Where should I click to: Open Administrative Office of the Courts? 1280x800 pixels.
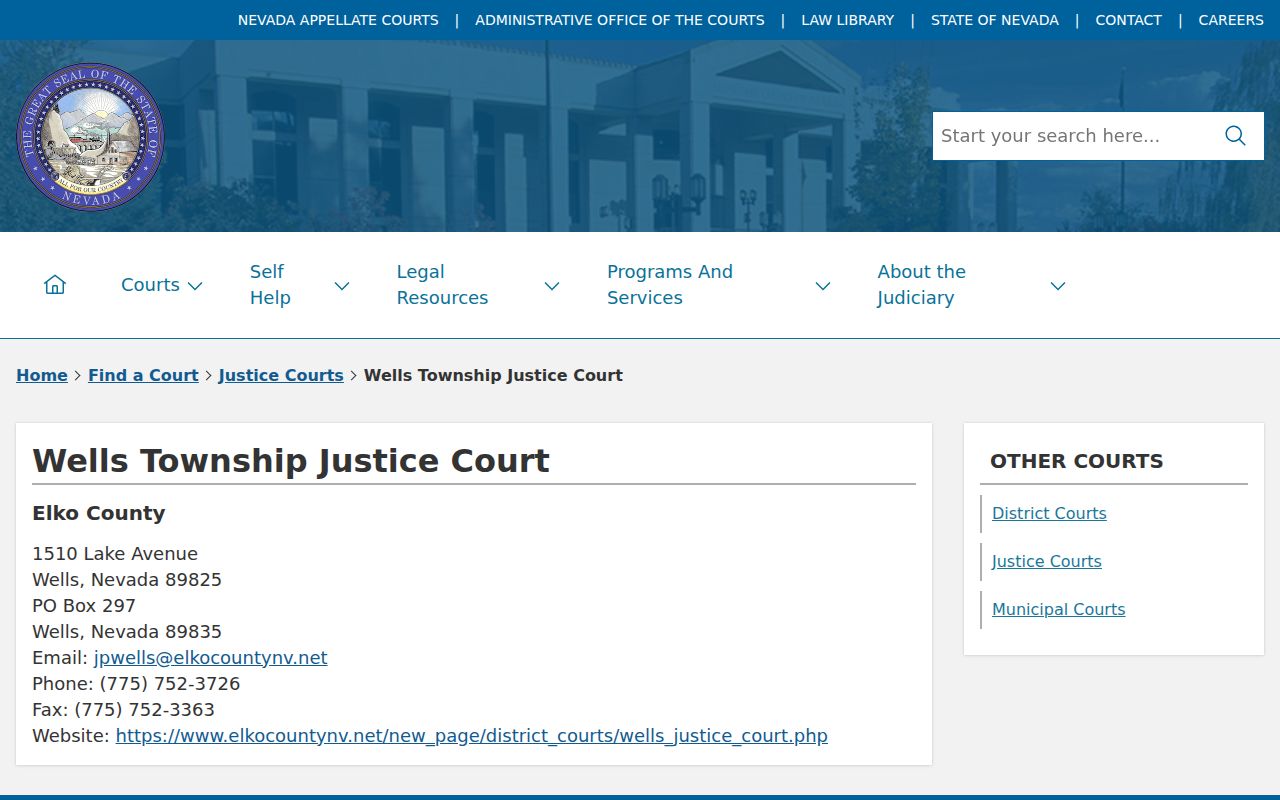click(620, 20)
